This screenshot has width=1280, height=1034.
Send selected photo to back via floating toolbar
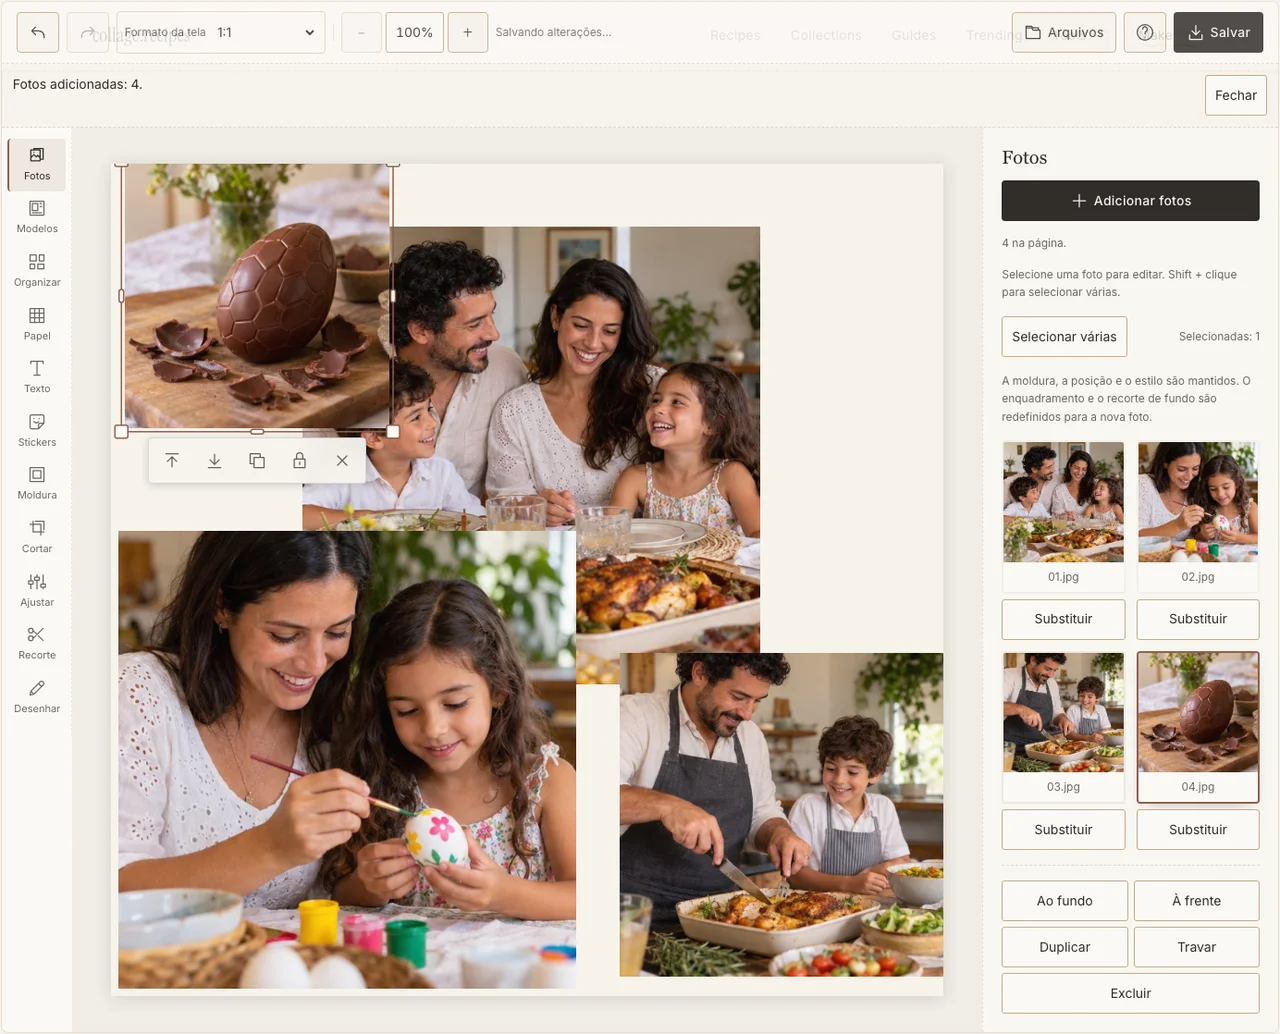214,461
